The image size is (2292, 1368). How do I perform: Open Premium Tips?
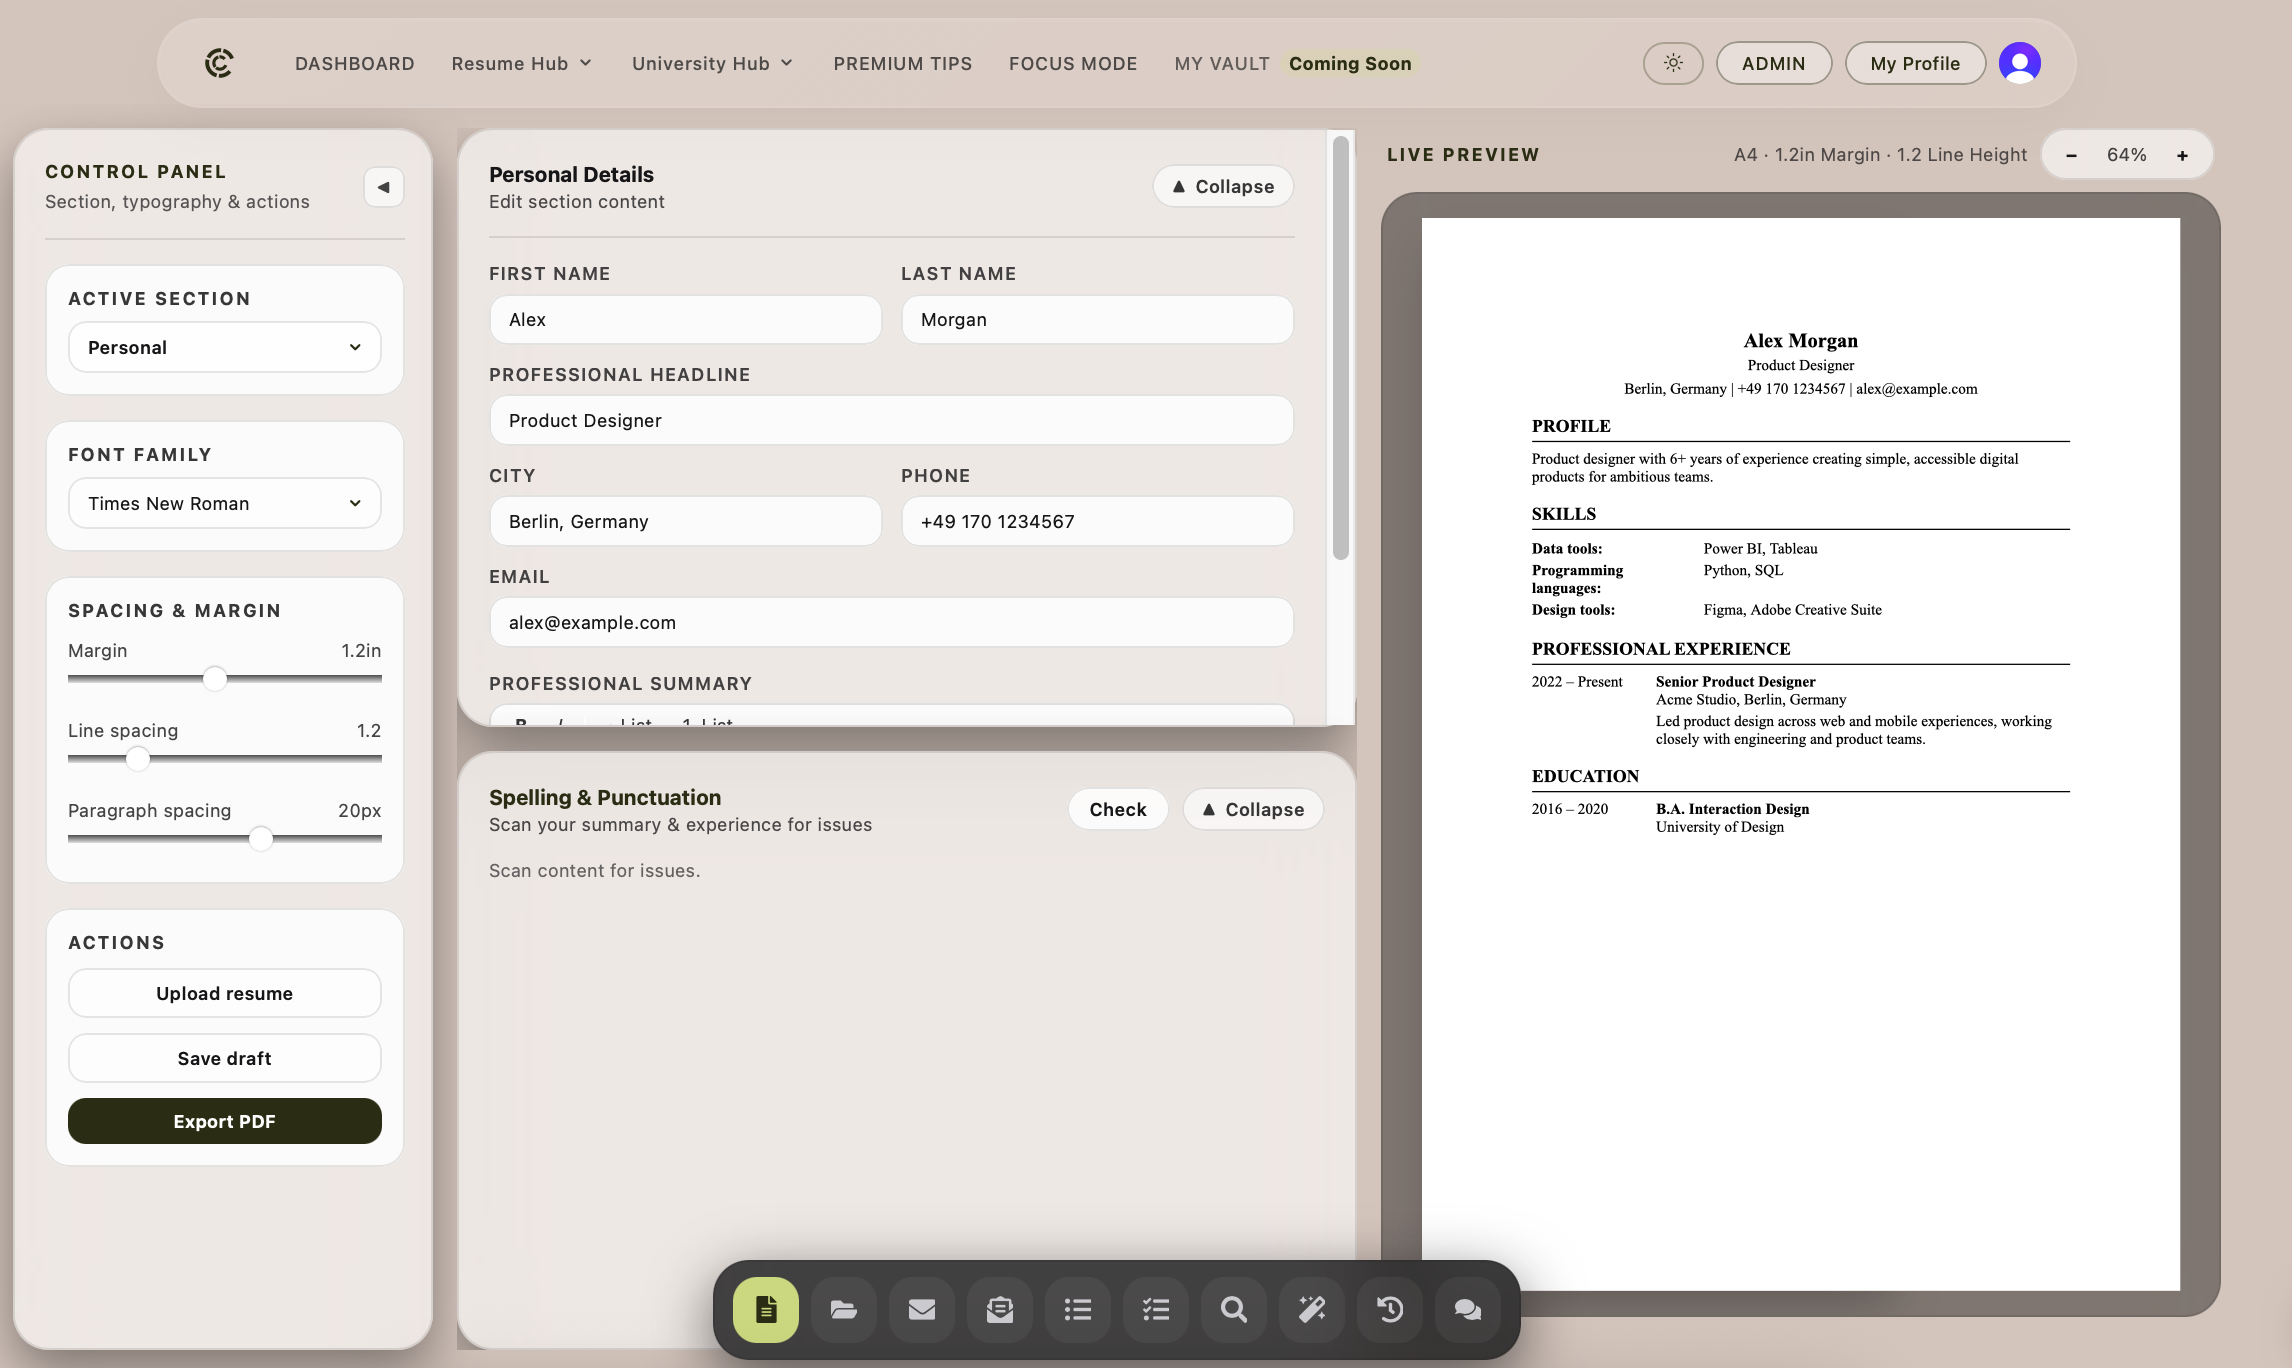[903, 63]
